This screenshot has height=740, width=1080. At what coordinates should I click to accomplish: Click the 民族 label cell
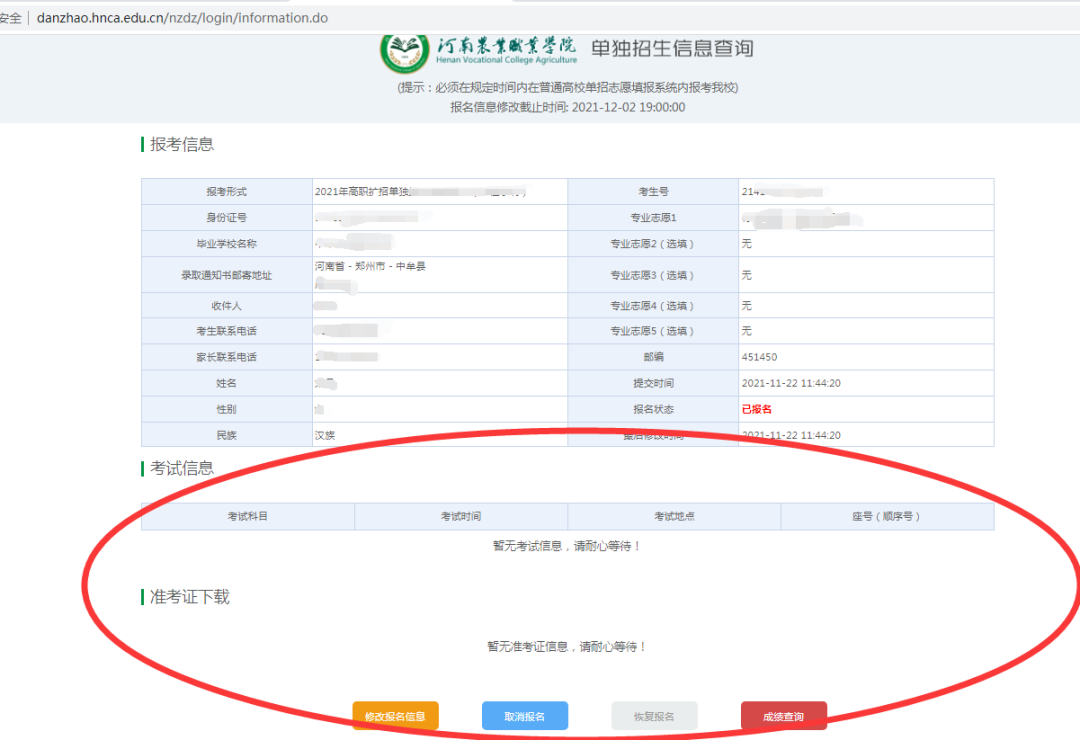click(x=227, y=435)
